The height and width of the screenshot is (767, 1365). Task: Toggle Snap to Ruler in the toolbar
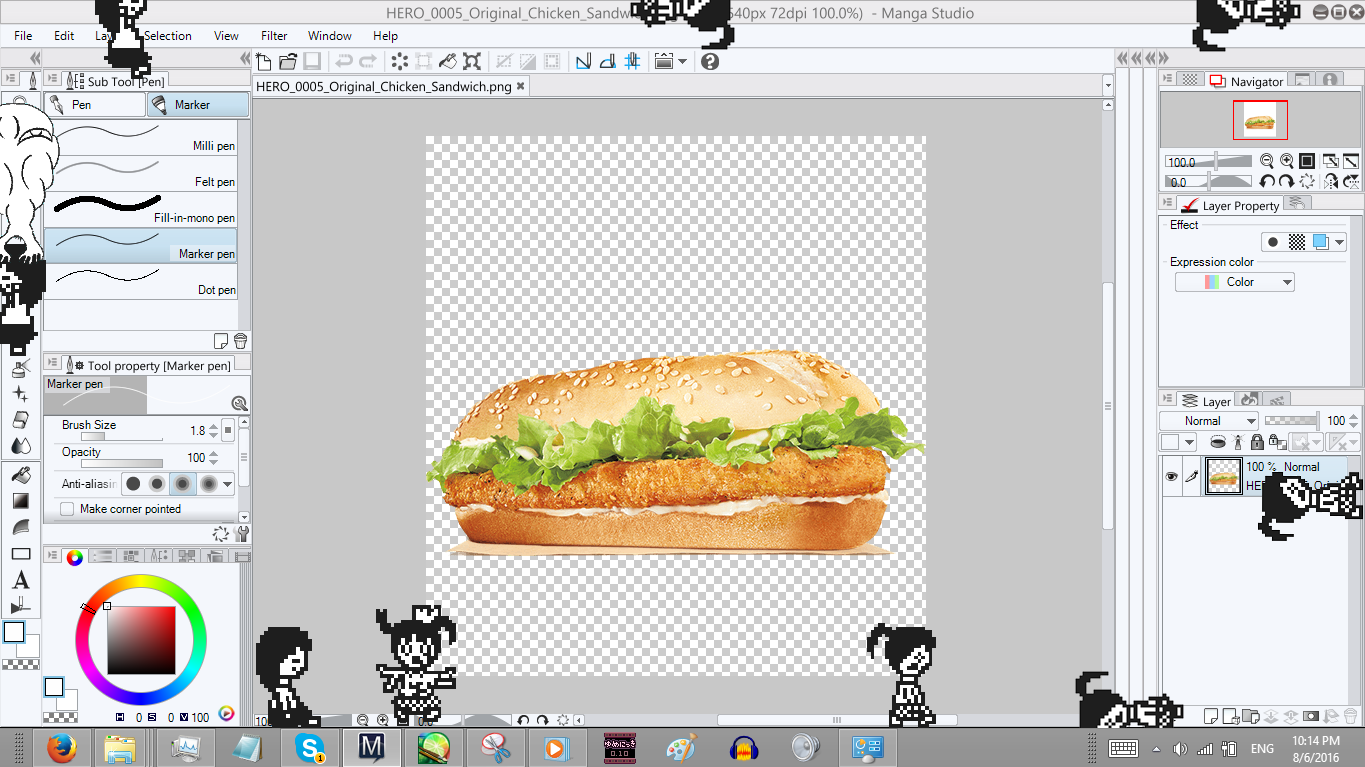pyautogui.click(x=583, y=61)
